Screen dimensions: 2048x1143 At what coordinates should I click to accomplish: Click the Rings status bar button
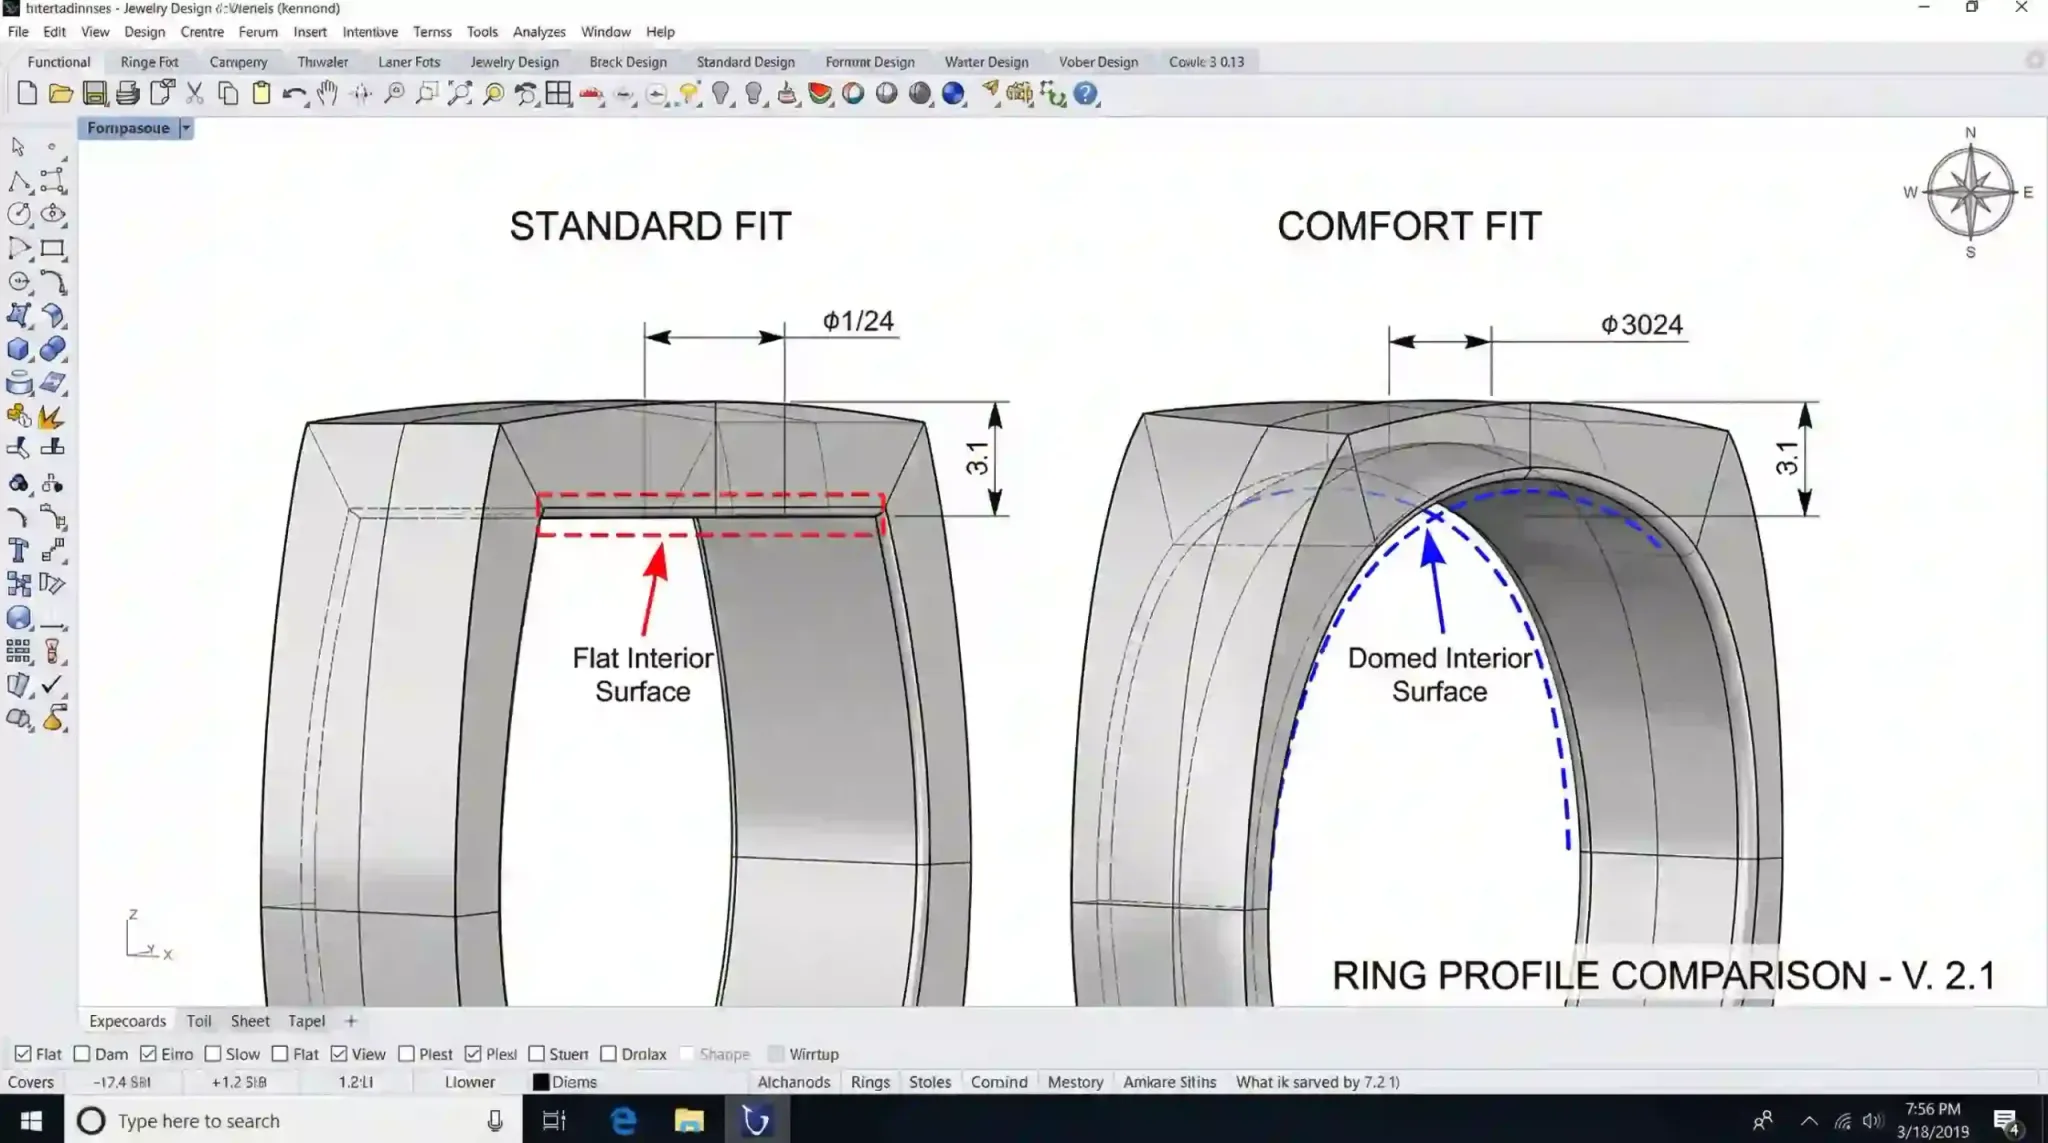pyautogui.click(x=870, y=1082)
